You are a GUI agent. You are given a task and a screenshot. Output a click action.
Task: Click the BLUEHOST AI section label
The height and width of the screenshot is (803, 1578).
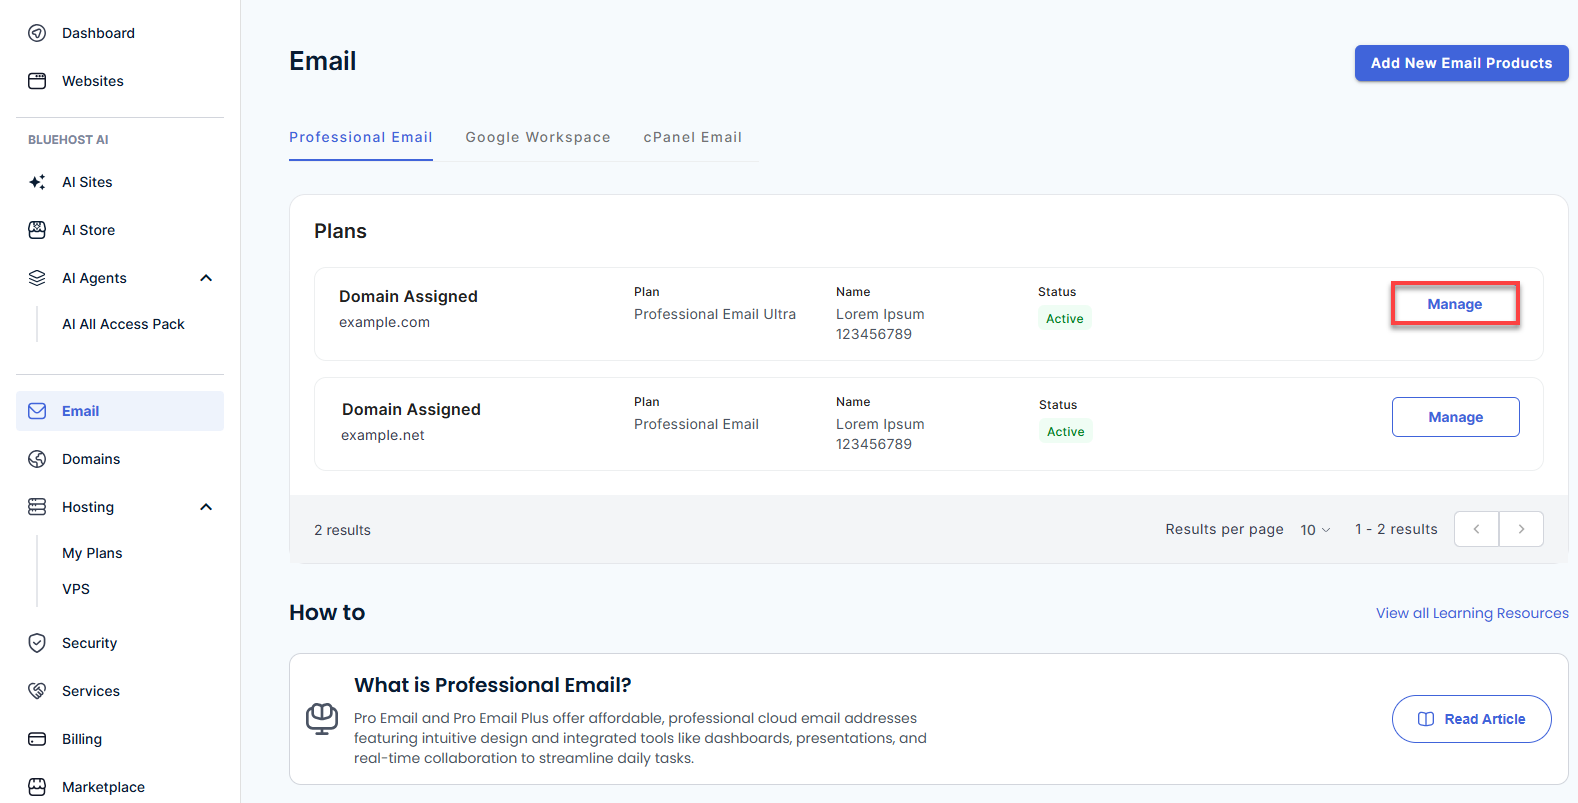click(68, 140)
